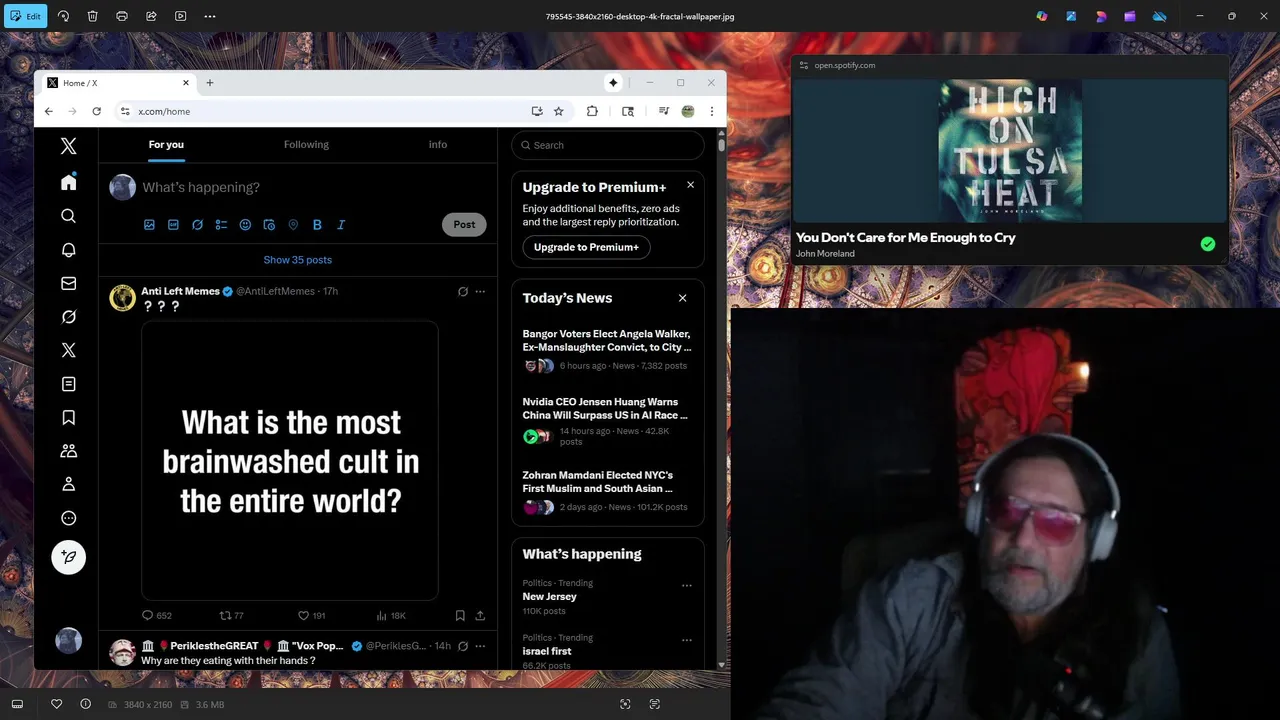Schedule the post with the calendar icon

[269, 225]
